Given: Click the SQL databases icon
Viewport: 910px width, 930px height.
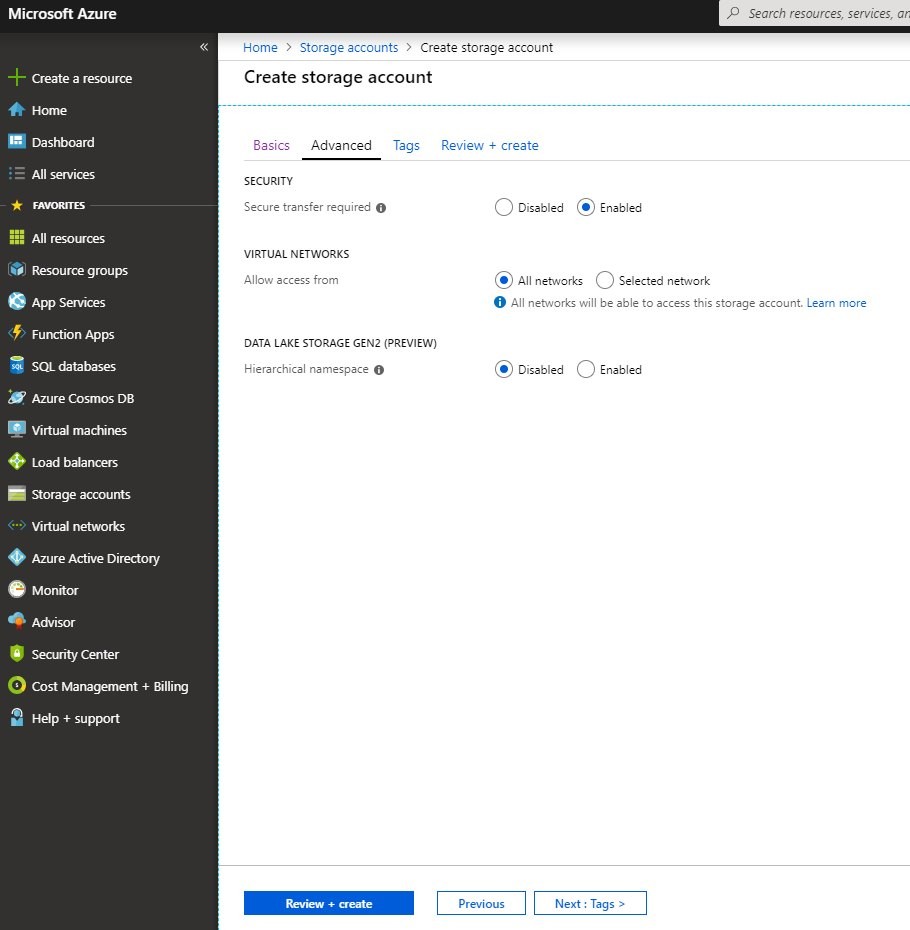Looking at the screenshot, I should [x=16, y=366].
